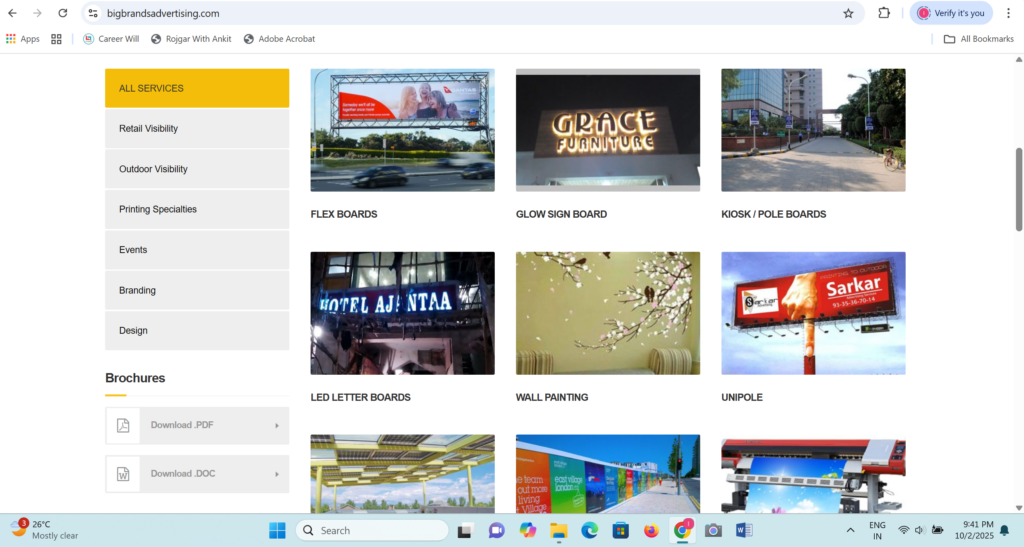Open Chrome's three-dot menu
Screen dimensions: 1024x547
(x=1008, y=13)
